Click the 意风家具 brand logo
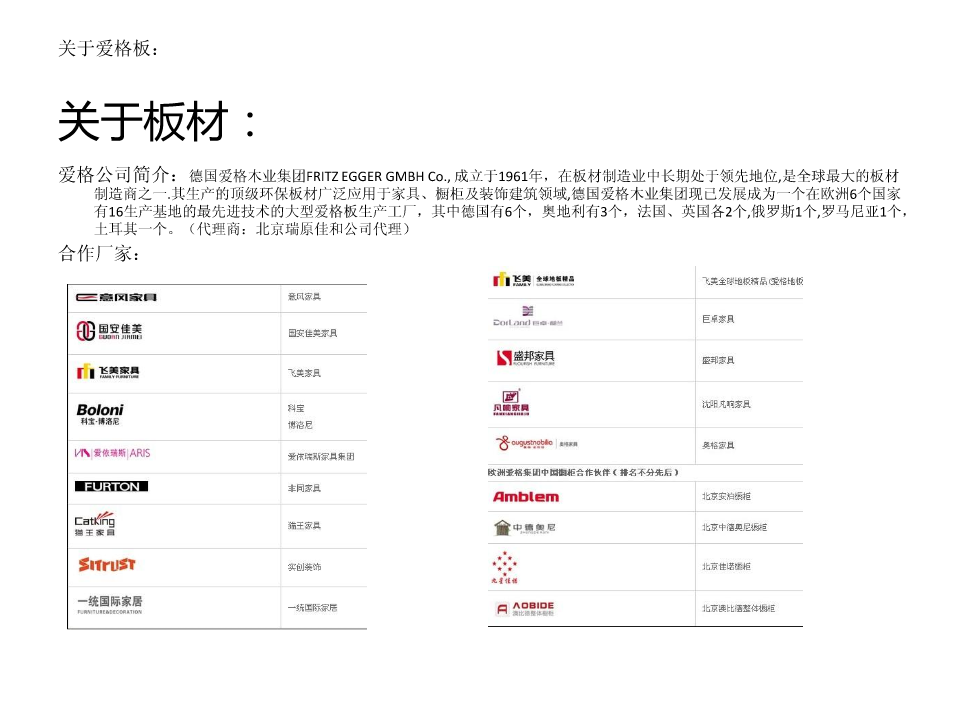 116,298
